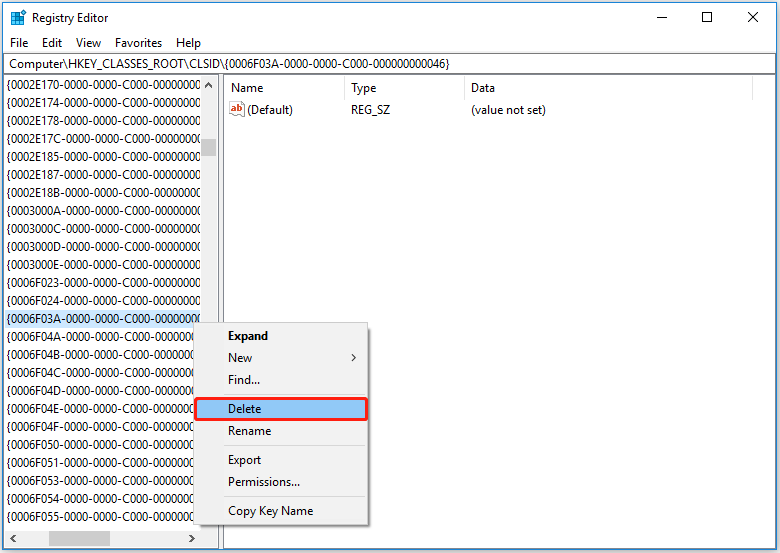
Task: Select key {0006F04F-0000-0000-C000 in tree
Action: (x=99, y=427)
